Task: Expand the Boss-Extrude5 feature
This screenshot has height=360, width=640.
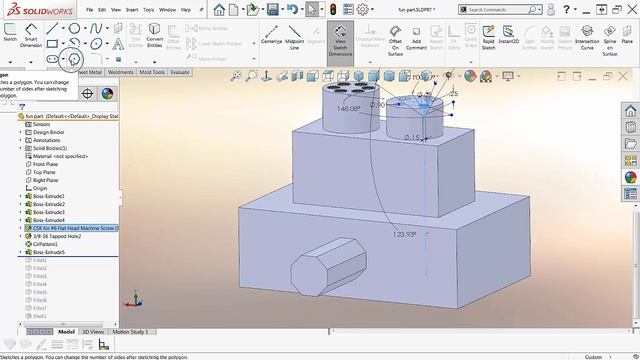Action: (21, 252)
